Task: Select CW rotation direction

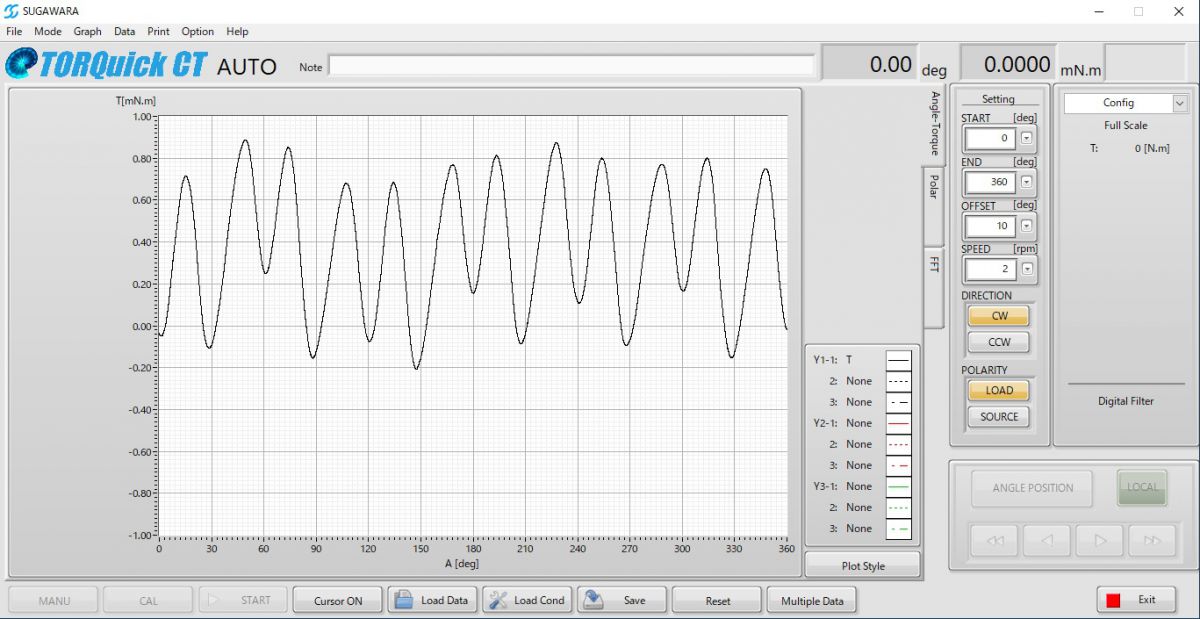Action: pos(999,316)
